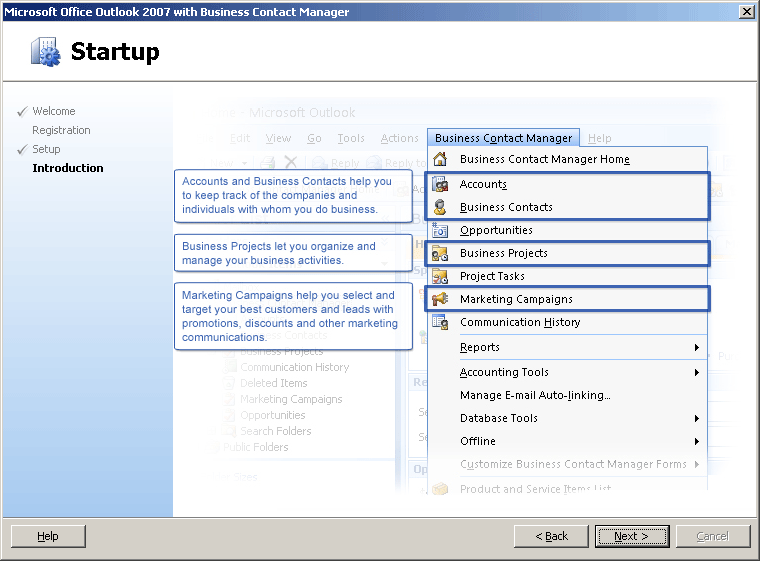Click the Business Contacts person icon

coord(440,207)
